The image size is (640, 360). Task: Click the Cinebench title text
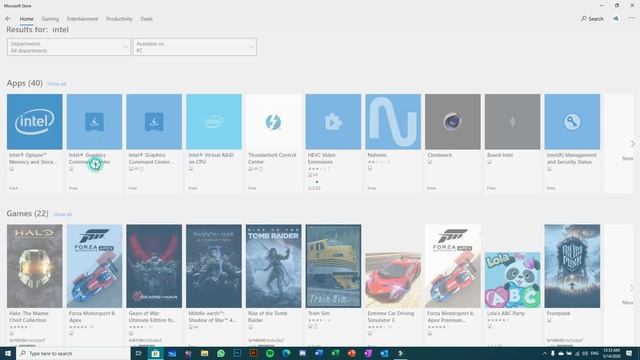click(440, 155)
